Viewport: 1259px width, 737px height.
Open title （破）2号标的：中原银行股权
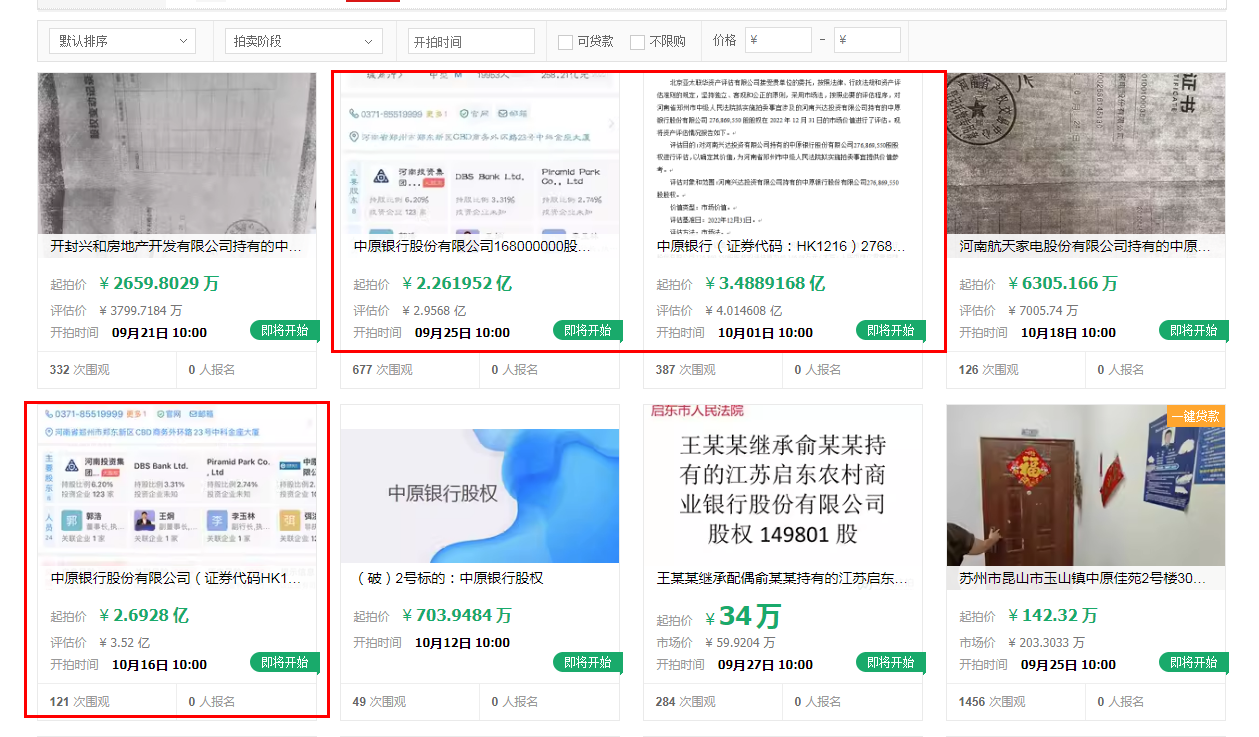click(449, 578)
